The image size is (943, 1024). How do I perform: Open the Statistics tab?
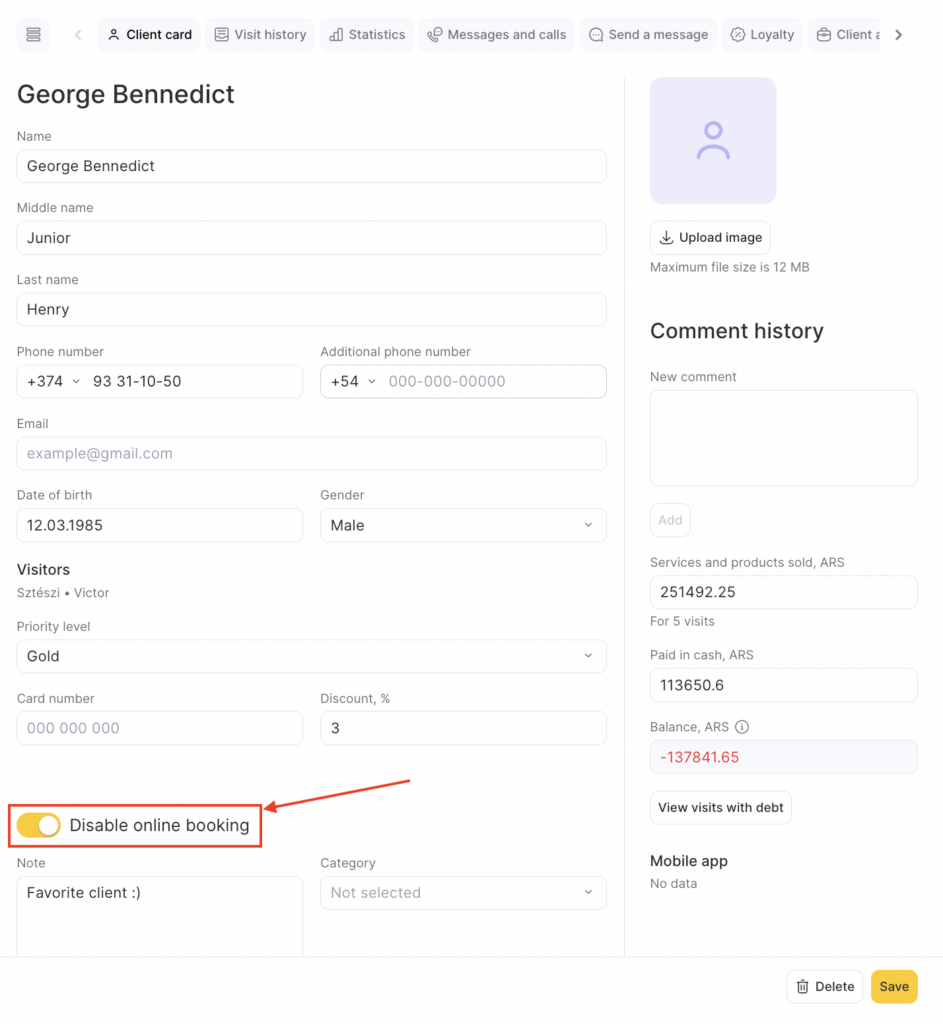coord(367,35)
